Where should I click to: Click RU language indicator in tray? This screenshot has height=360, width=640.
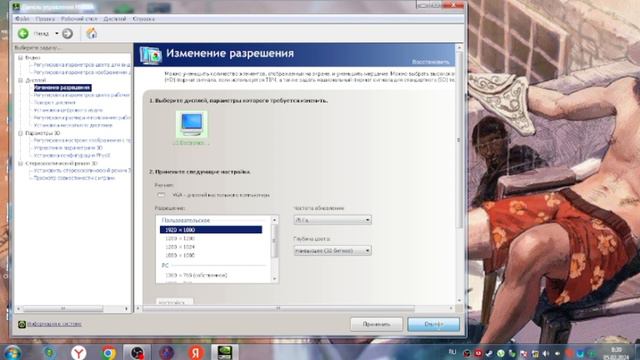click(452, 352)
